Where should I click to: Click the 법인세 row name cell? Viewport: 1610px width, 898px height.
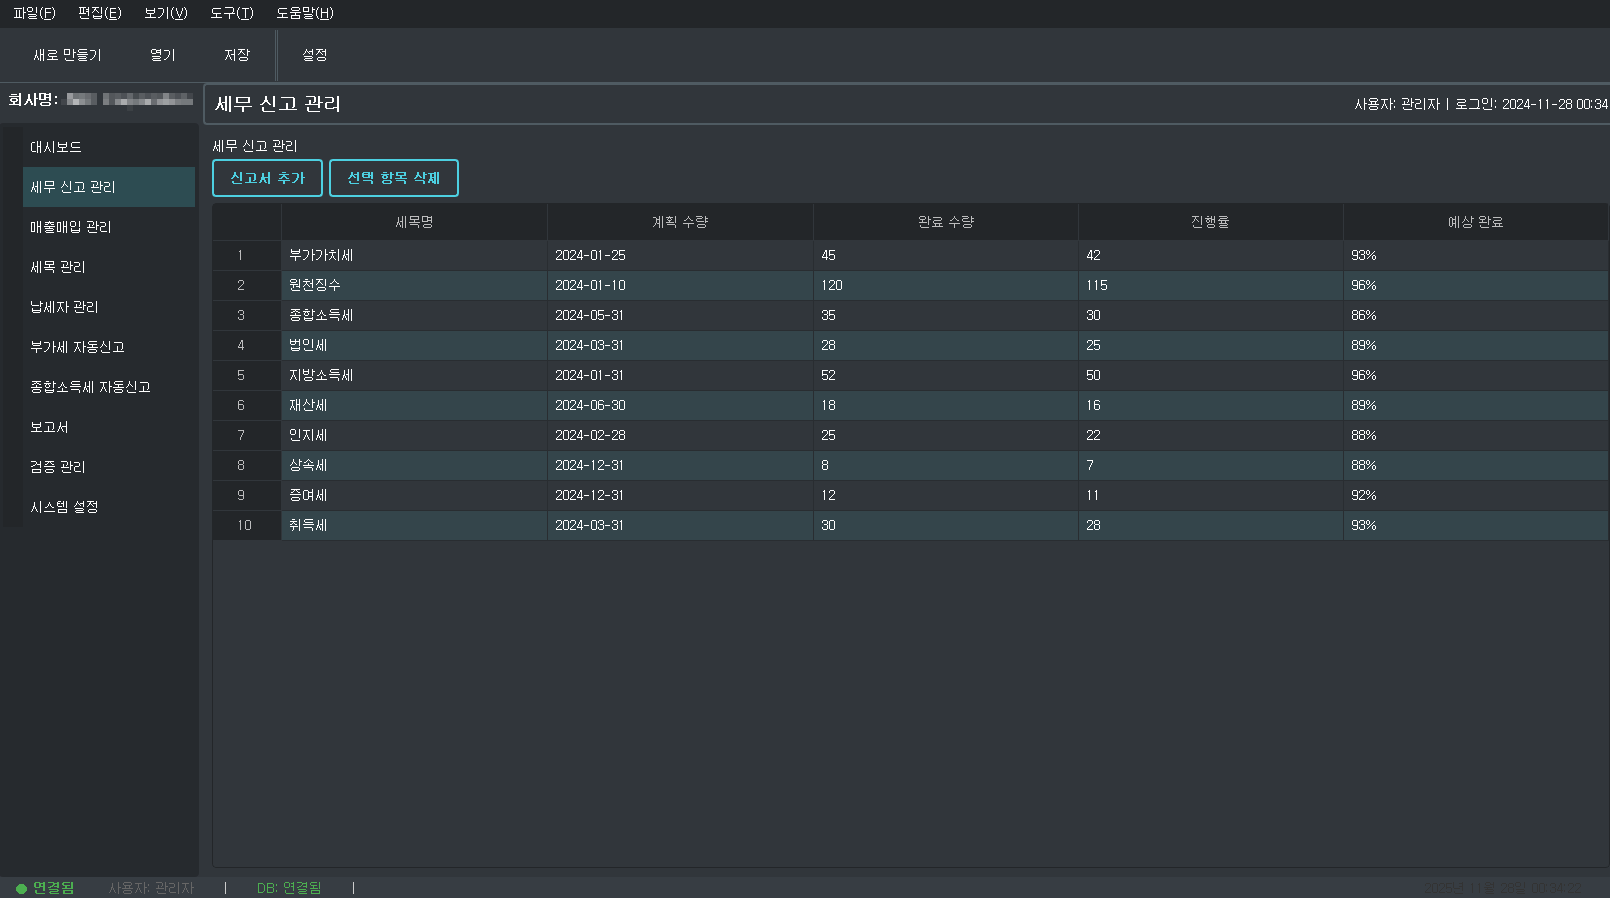[413, 345]
